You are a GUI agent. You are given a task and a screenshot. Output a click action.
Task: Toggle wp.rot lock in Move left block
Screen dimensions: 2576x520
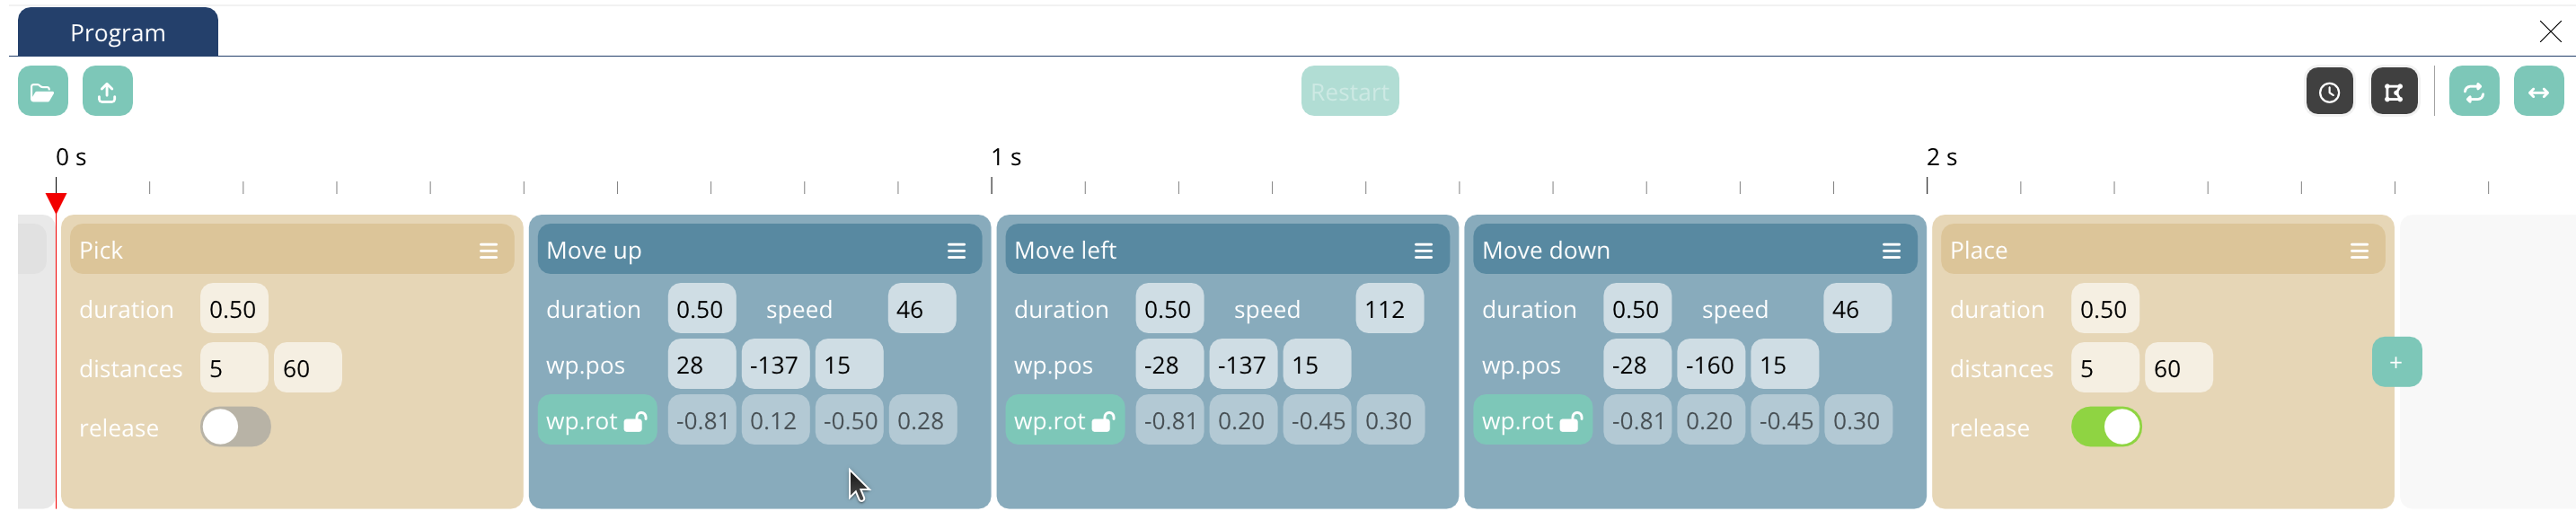point(1065,421)
